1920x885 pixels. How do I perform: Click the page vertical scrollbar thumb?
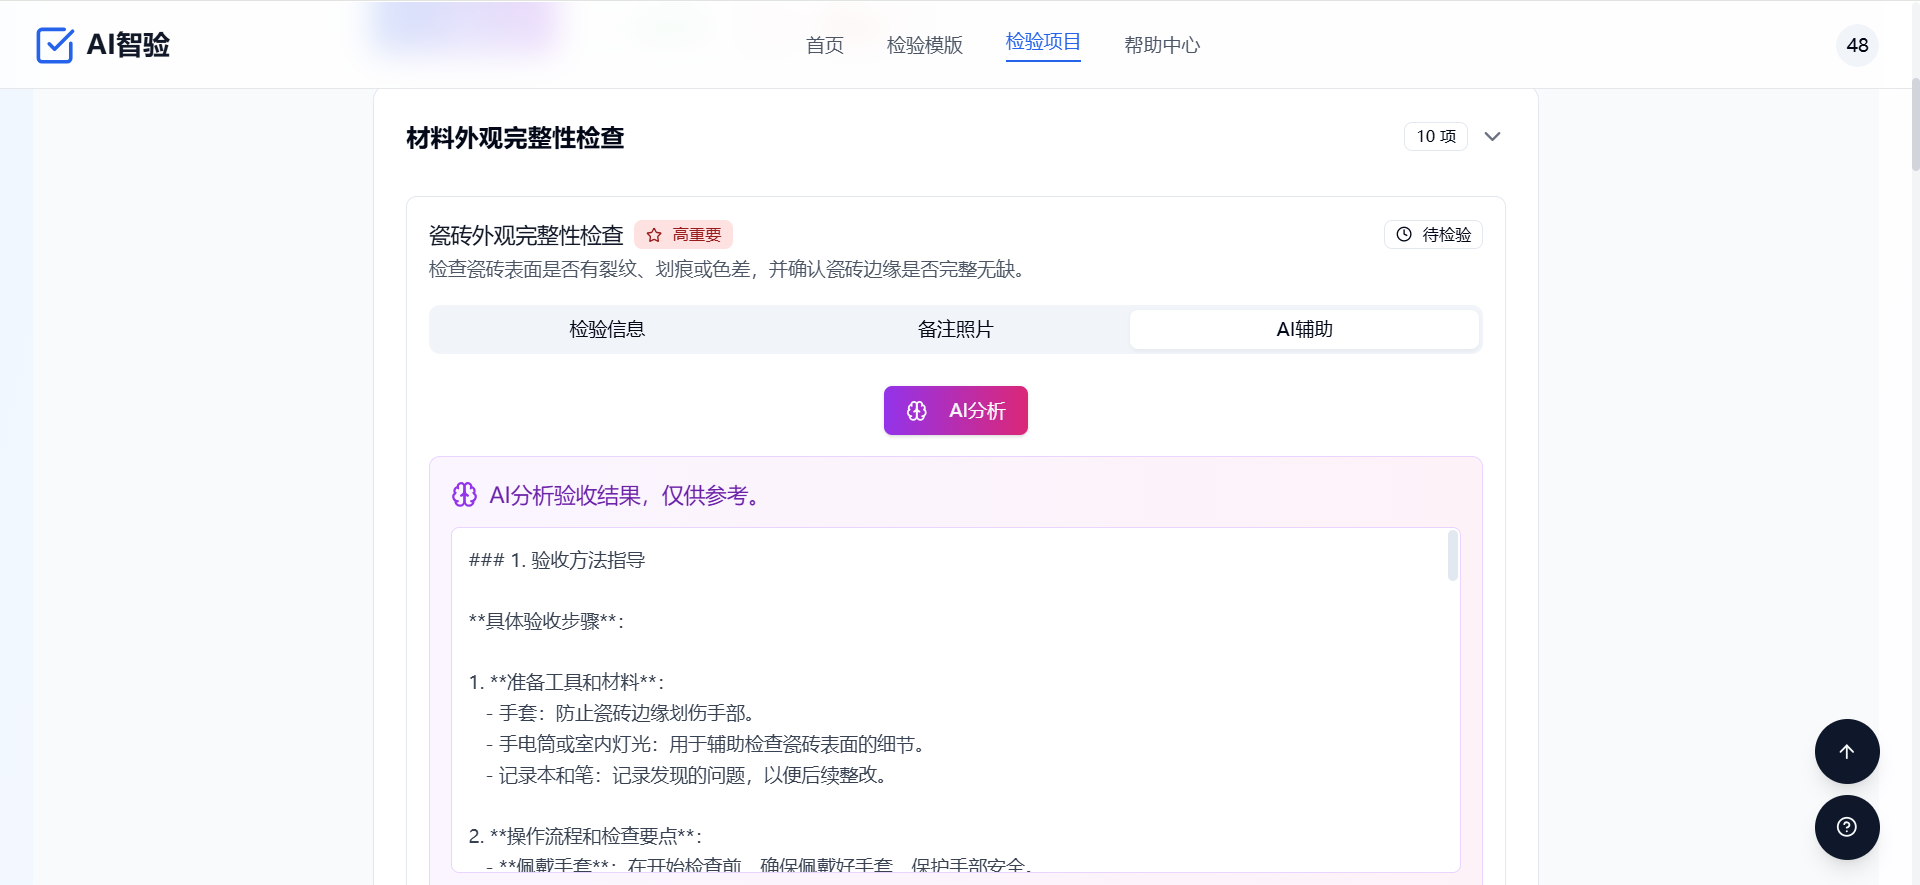(x=1914, y=125)
